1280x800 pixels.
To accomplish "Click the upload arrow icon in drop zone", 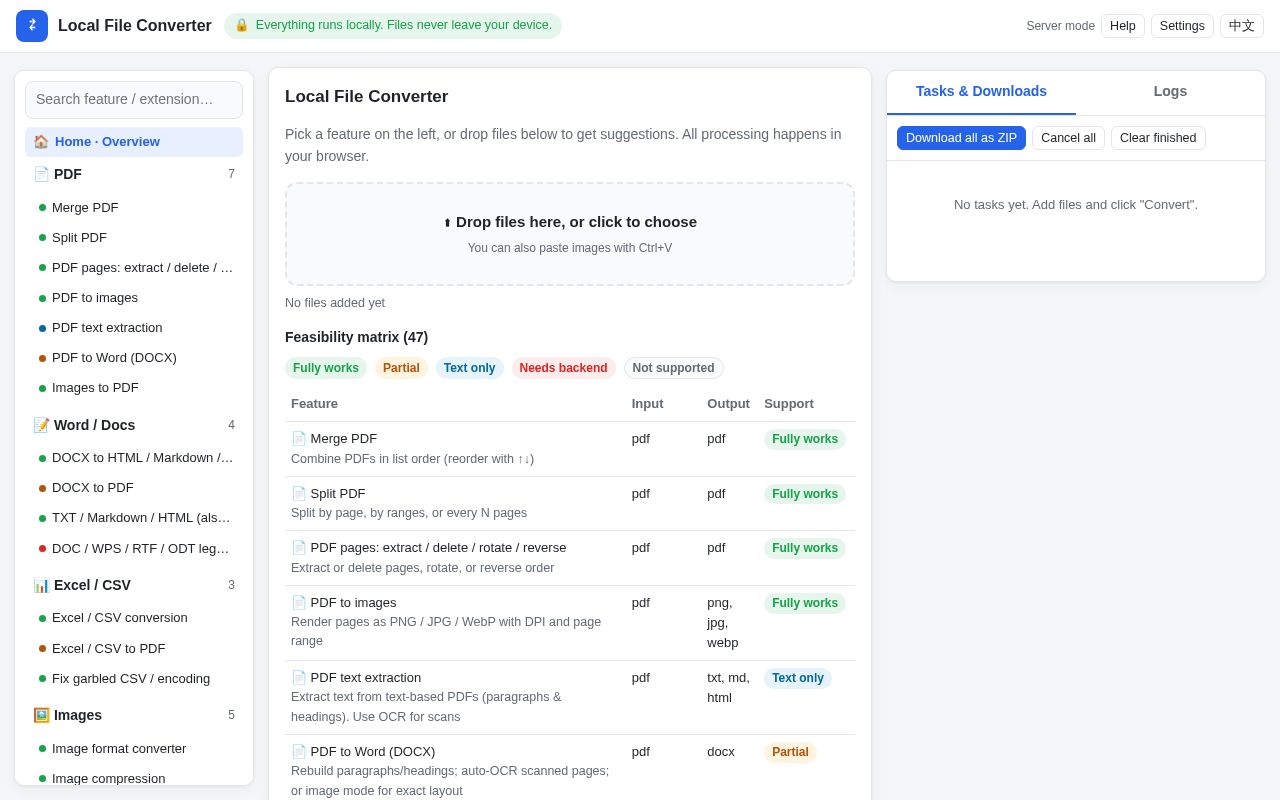I will 447,223.
